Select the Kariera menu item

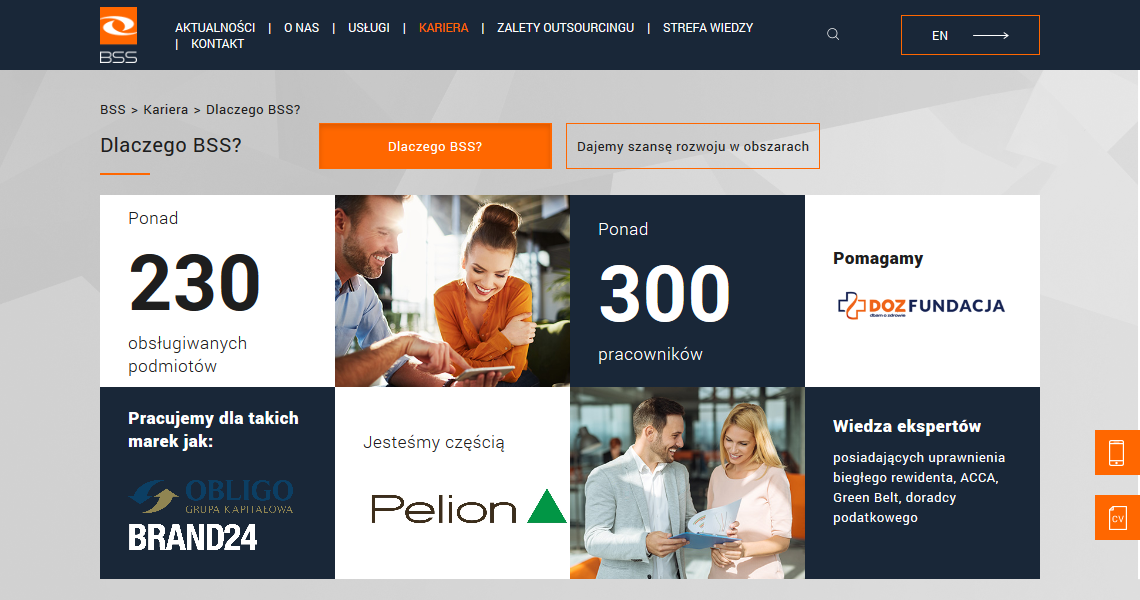click(x=443, y=28)
